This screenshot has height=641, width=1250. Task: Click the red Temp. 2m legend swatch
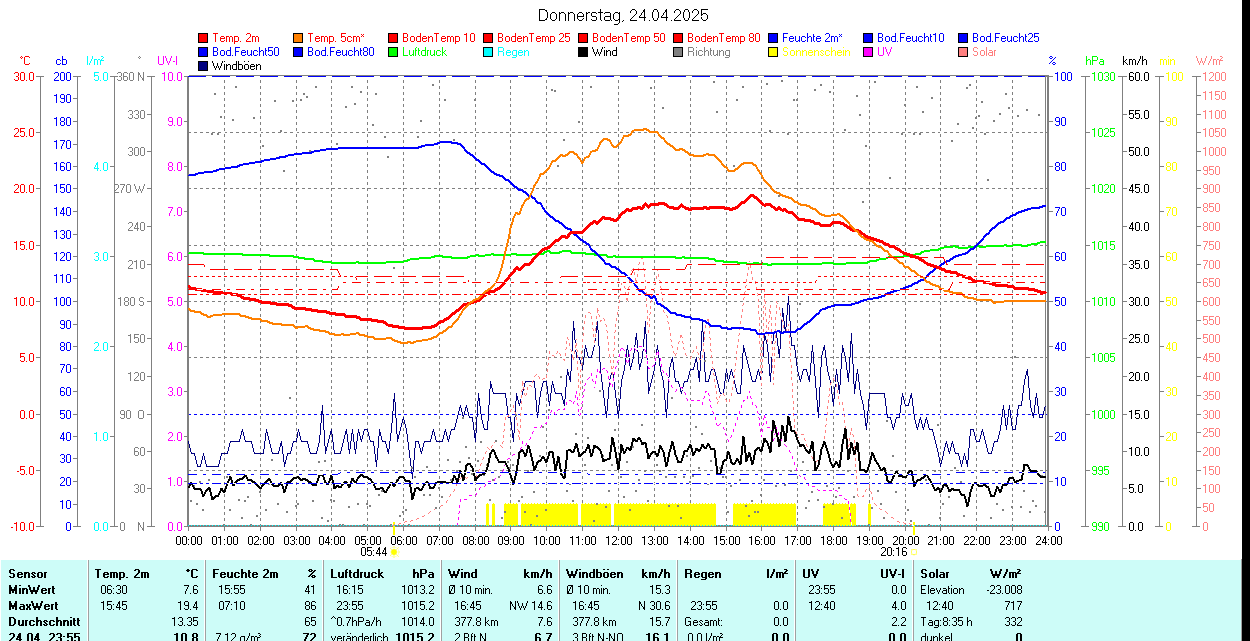pyautogui.click(x=204, y=37)
